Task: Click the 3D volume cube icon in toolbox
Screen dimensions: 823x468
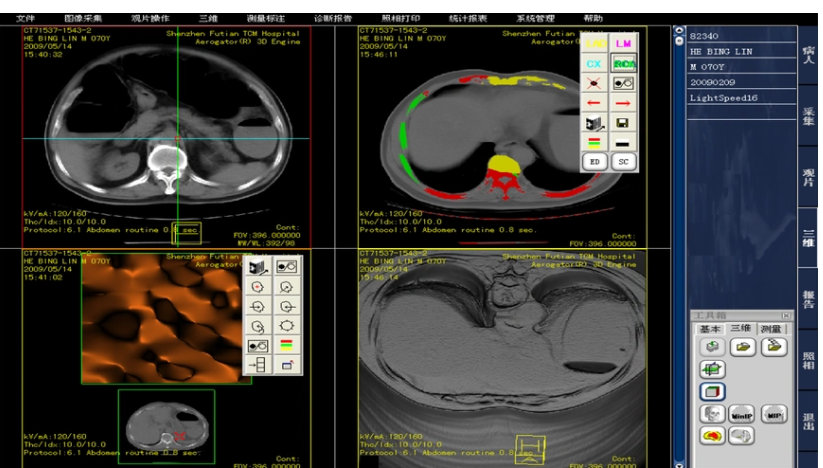Action: pos(712,391)
